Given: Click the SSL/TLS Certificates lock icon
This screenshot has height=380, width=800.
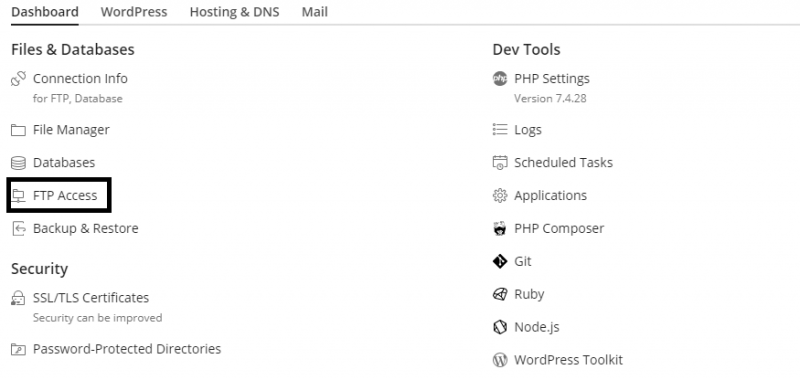Looking at the screenshot, I should click(18, 298).
